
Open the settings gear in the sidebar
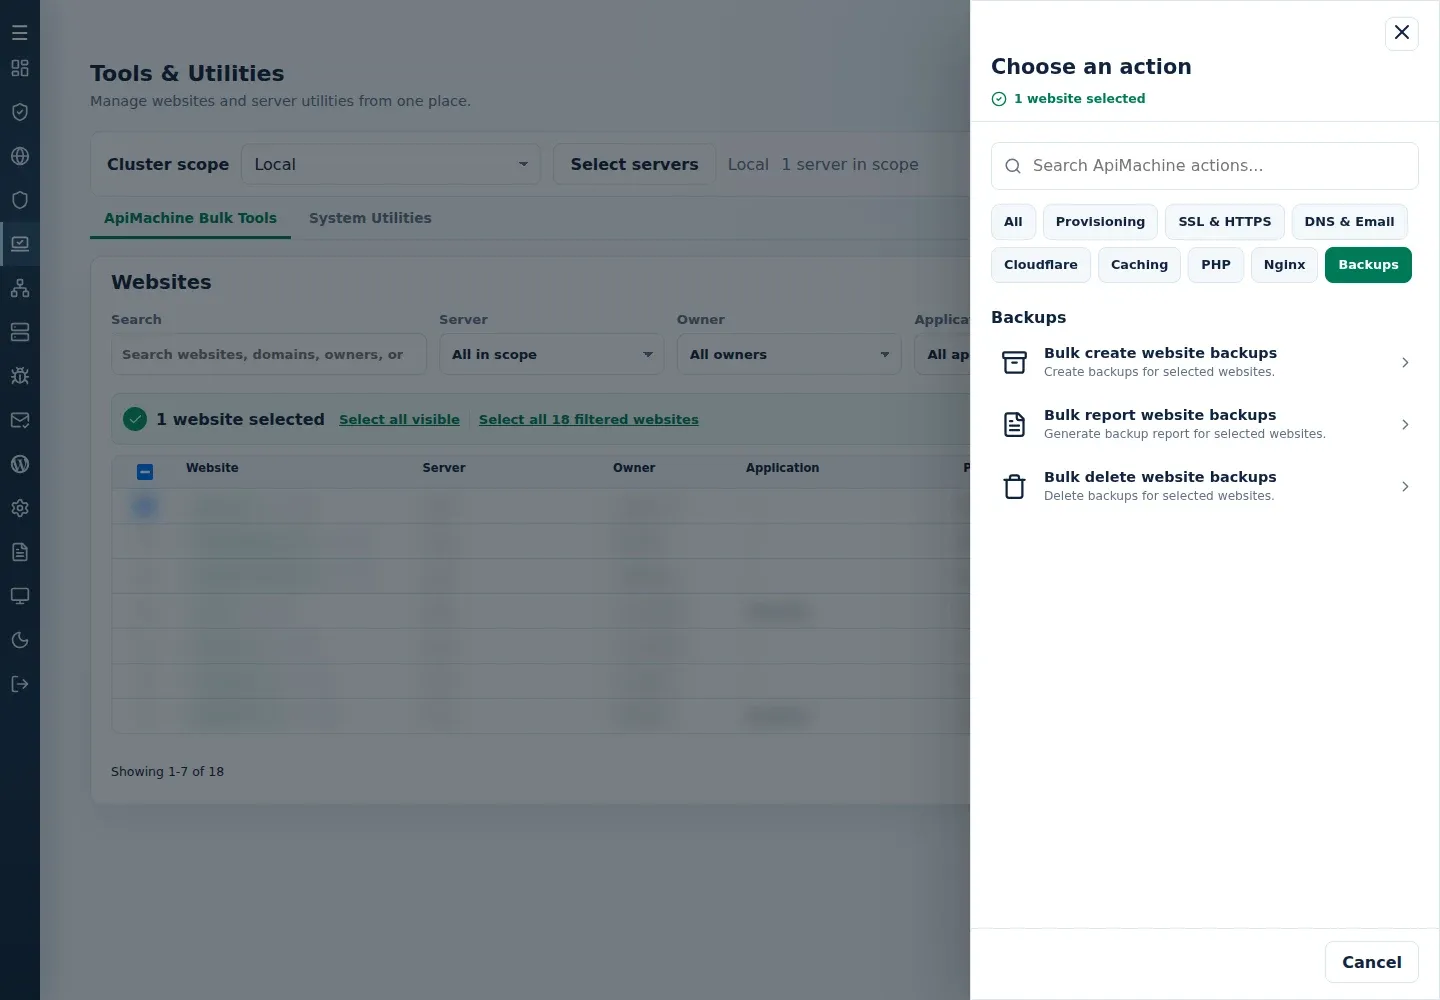20,508
